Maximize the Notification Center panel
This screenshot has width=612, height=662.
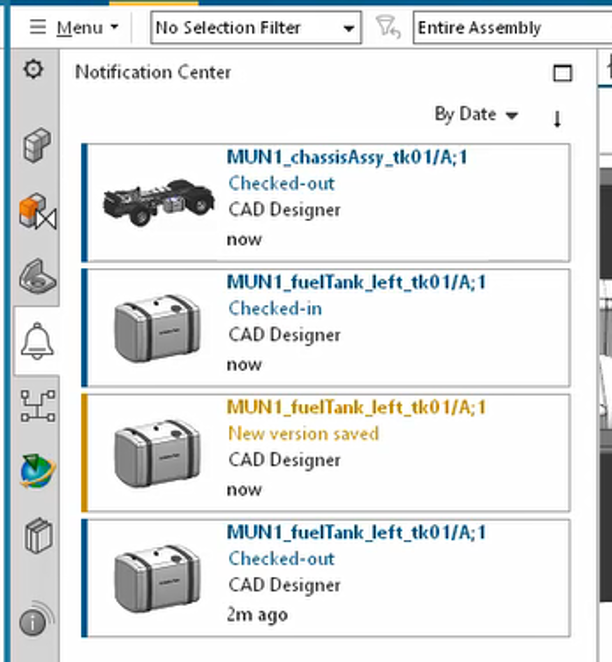562,73
